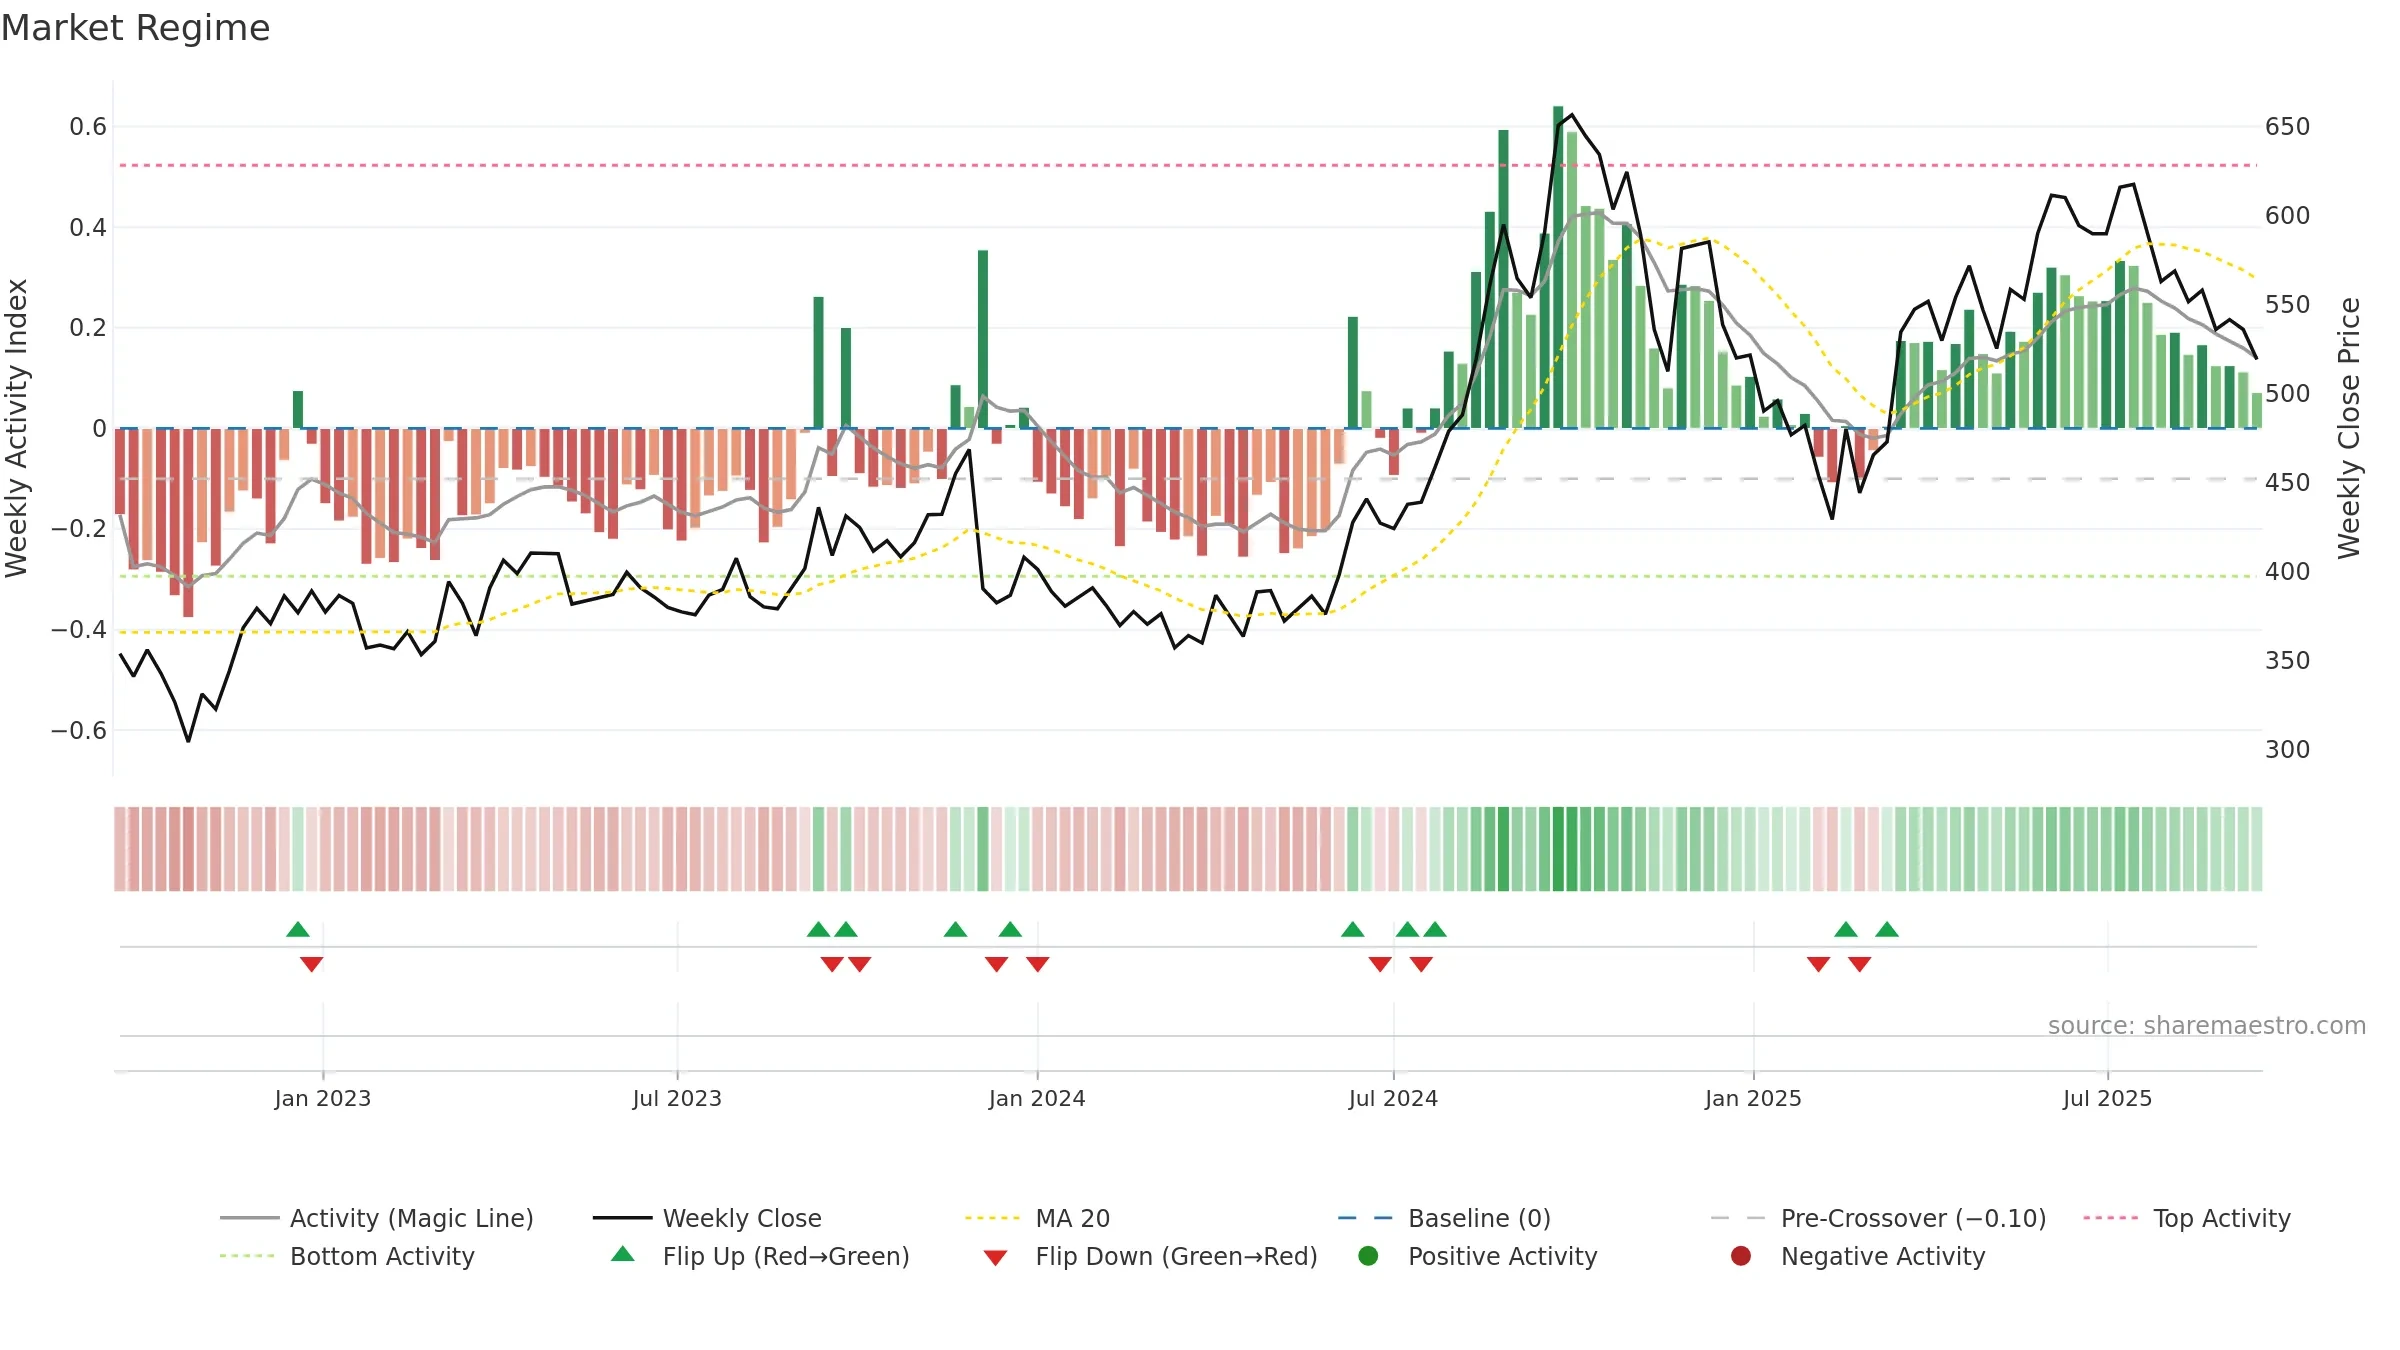Click the Market Regime chart title
This screenshot has width=2400, height=1350.
(135, 28)
